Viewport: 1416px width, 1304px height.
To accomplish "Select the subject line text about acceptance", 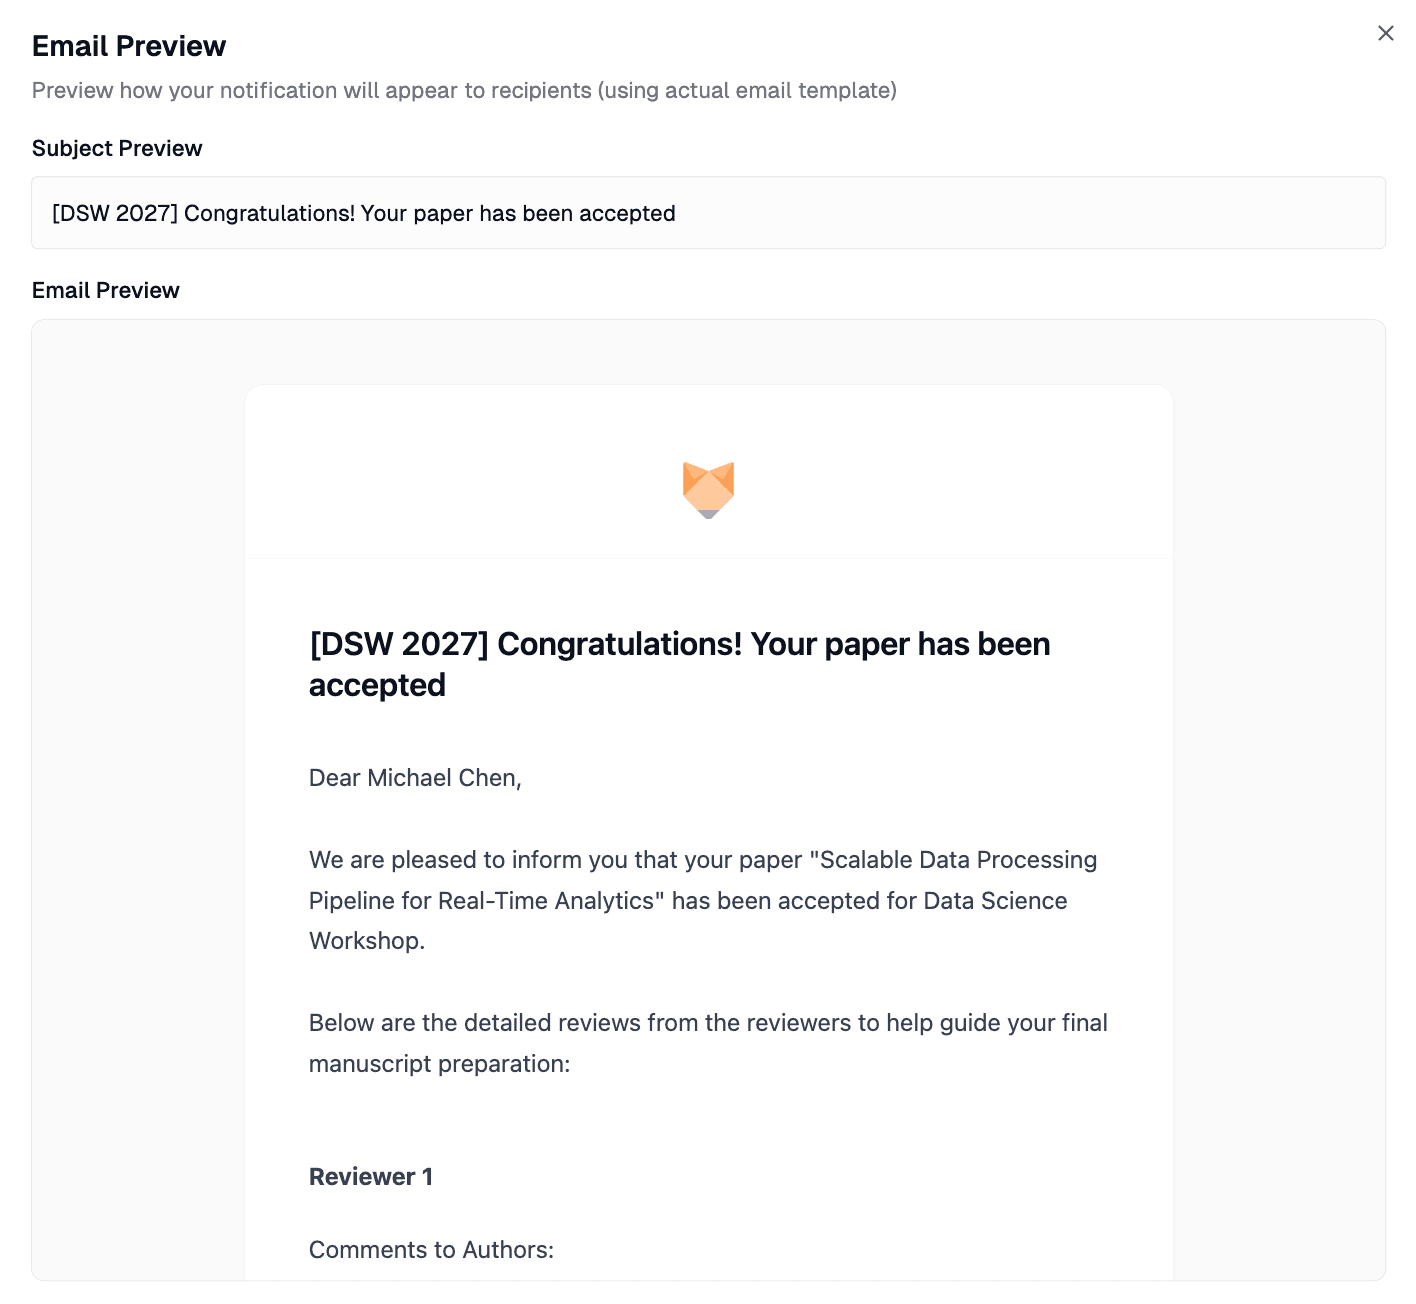I will pyautogui.click(x=364, y=213).
